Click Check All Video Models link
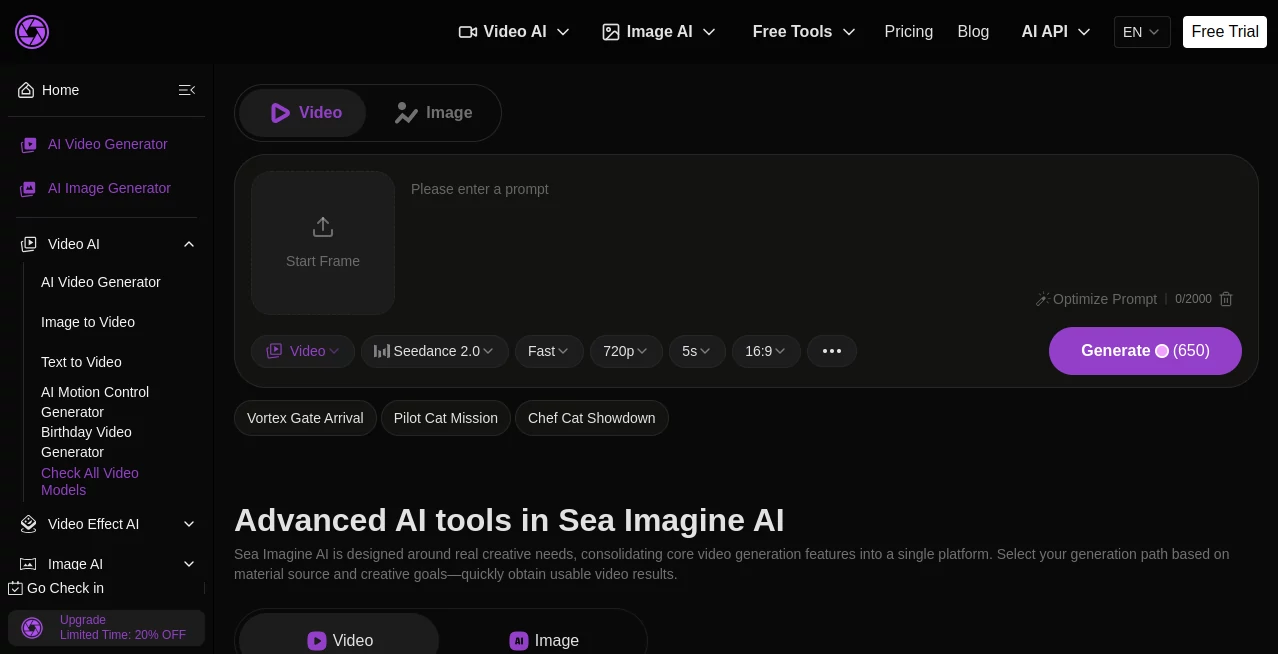 (90, 481)
